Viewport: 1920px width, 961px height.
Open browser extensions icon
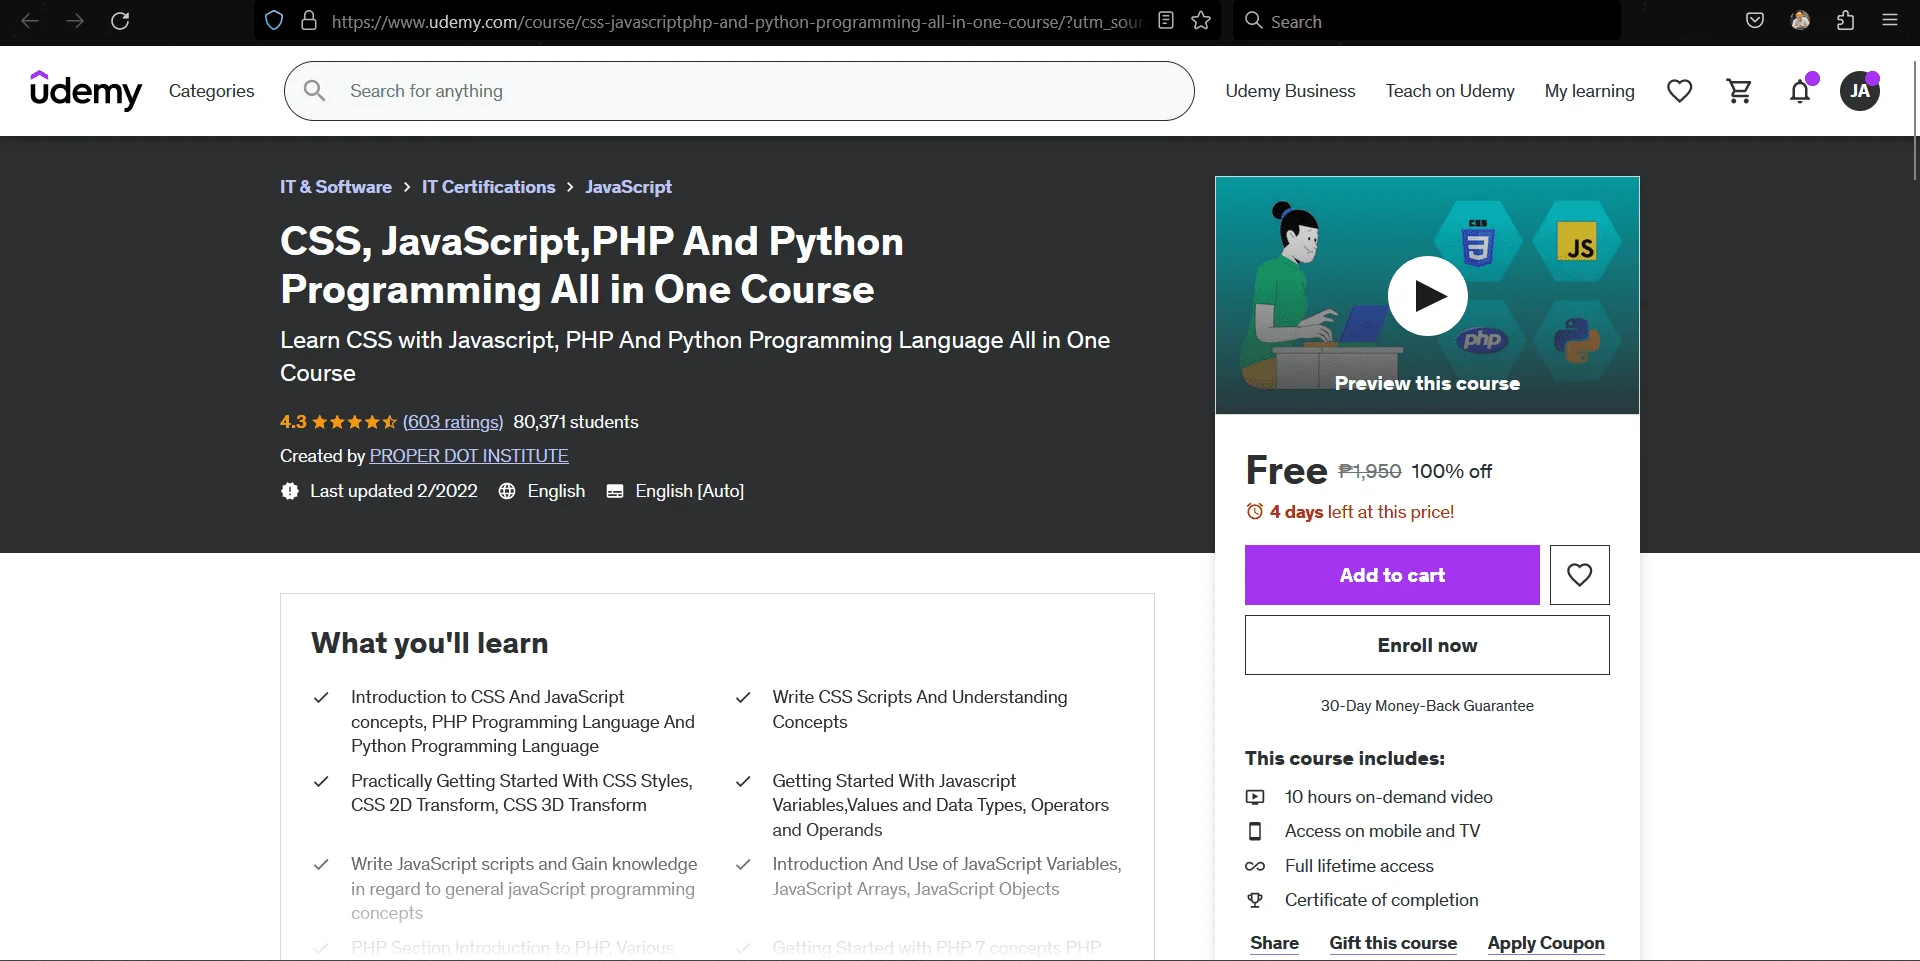[1846, 21]
